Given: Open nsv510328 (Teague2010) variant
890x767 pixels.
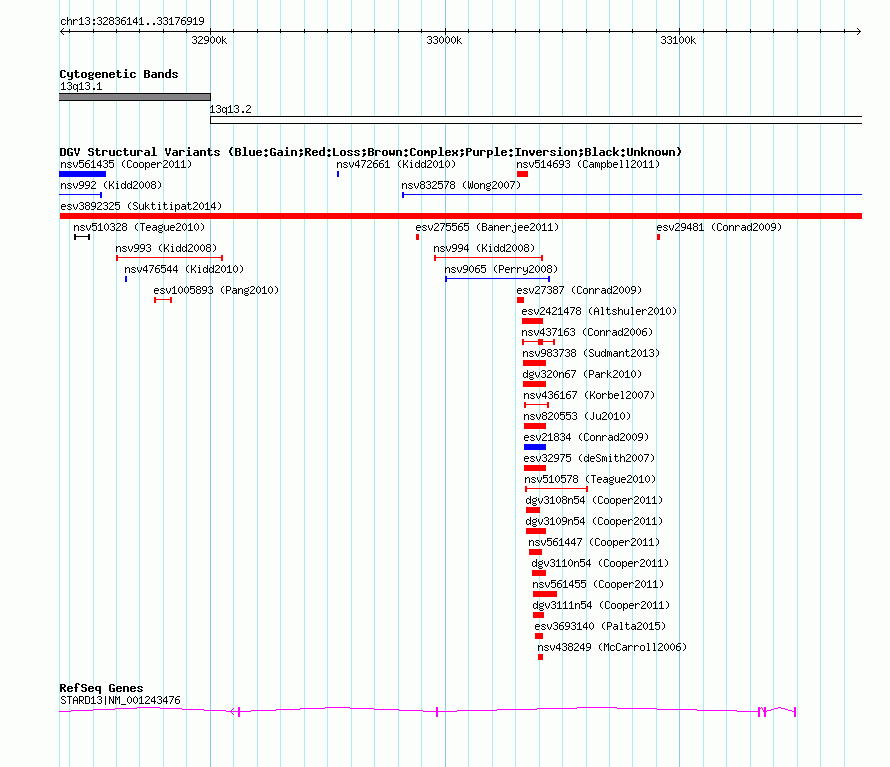Looking at the screenshot, I should point(139,227).
